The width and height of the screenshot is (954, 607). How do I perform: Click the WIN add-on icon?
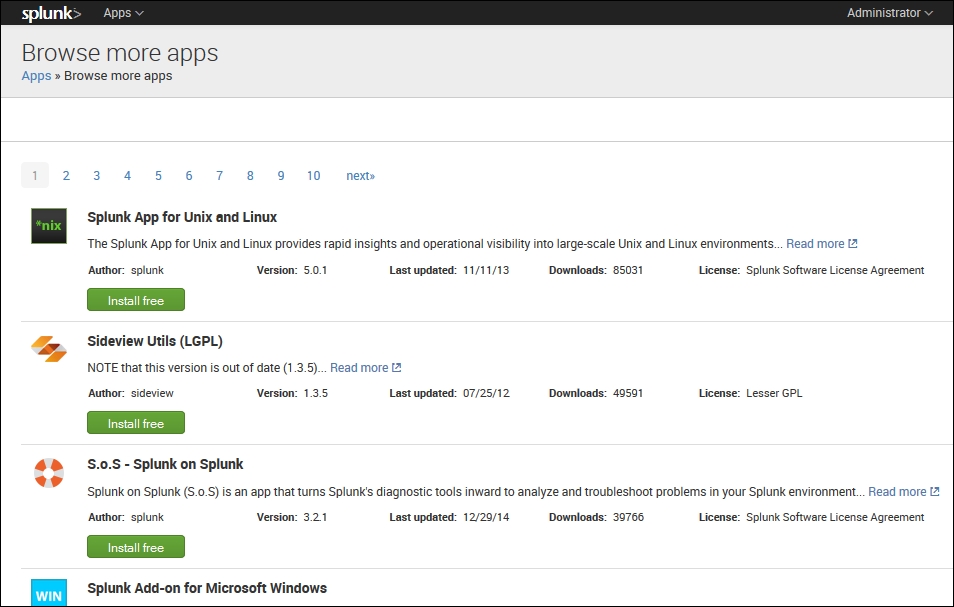point(49,592)
